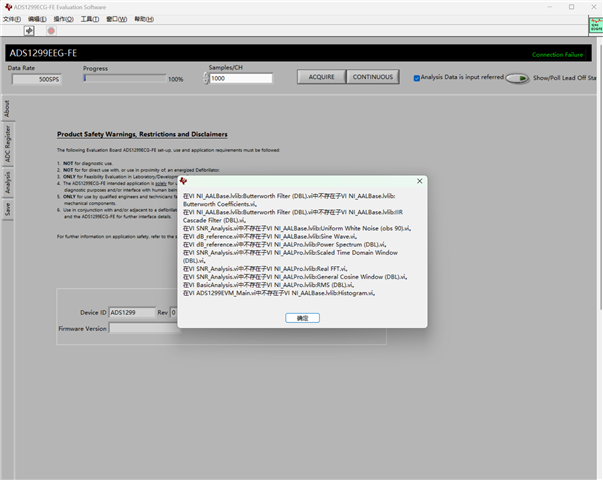Viewport: 603px width, 480px height.
Task: Toggle Analysis Data is input referred checkbox
Action: click(x=416, y=78)
